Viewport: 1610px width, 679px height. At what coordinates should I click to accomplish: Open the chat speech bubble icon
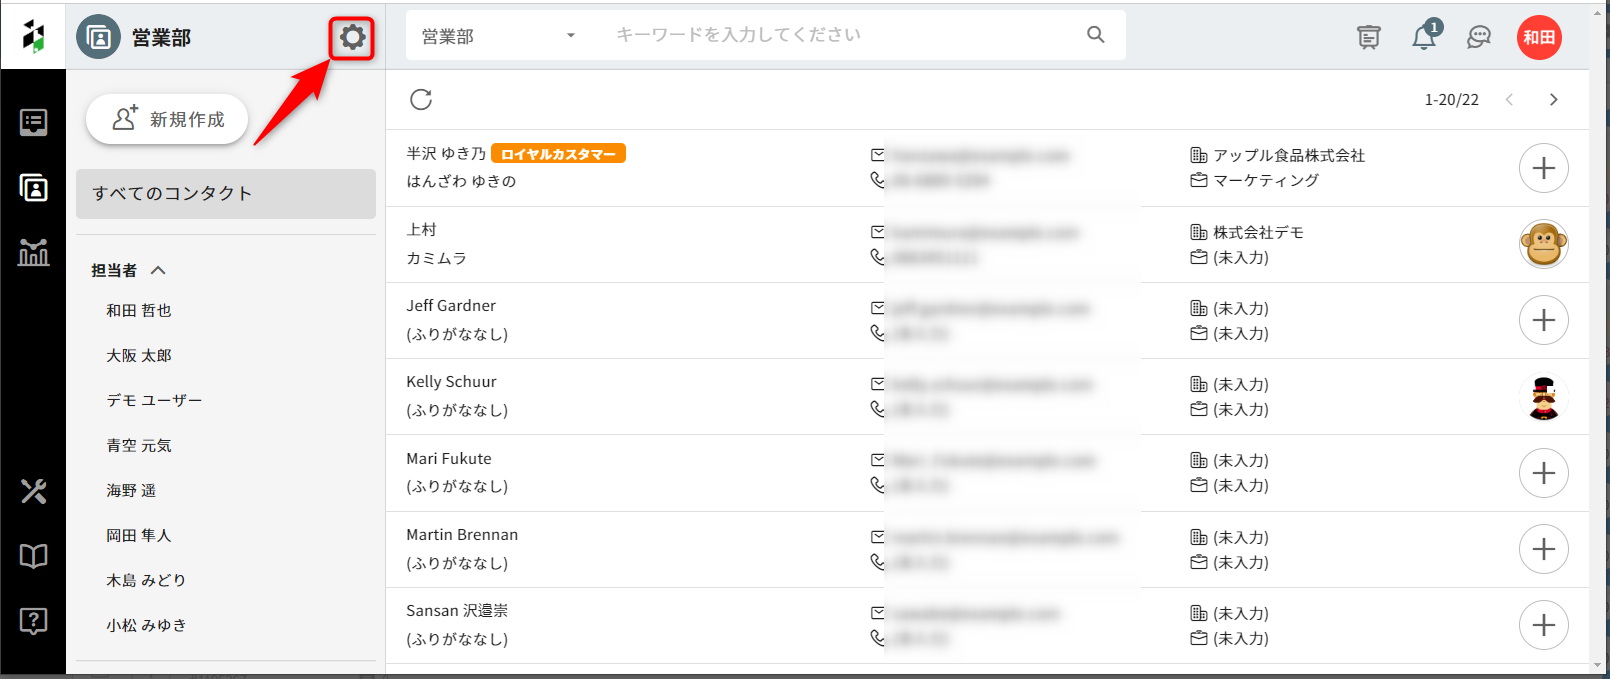1479,38
